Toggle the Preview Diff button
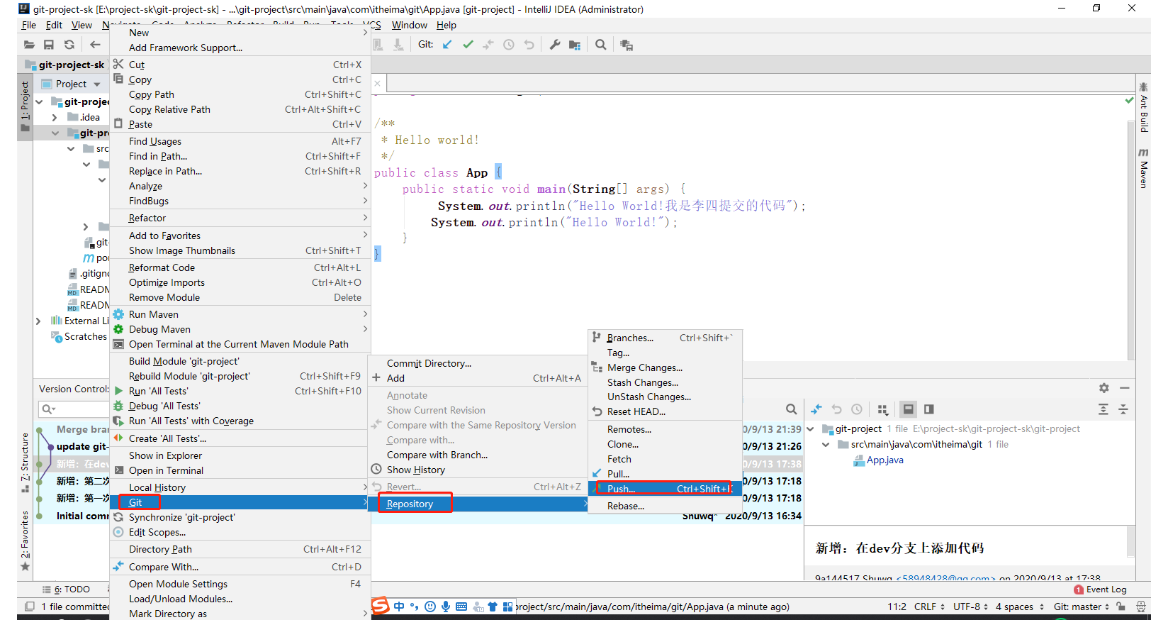This screenshot has height=631, width=1164. (908, 409)
